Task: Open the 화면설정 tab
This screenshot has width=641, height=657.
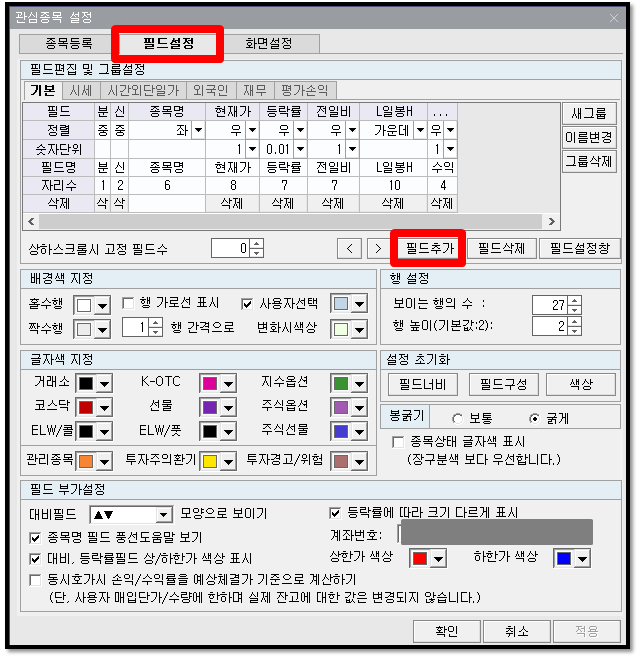Action: (x=269, y=44)
